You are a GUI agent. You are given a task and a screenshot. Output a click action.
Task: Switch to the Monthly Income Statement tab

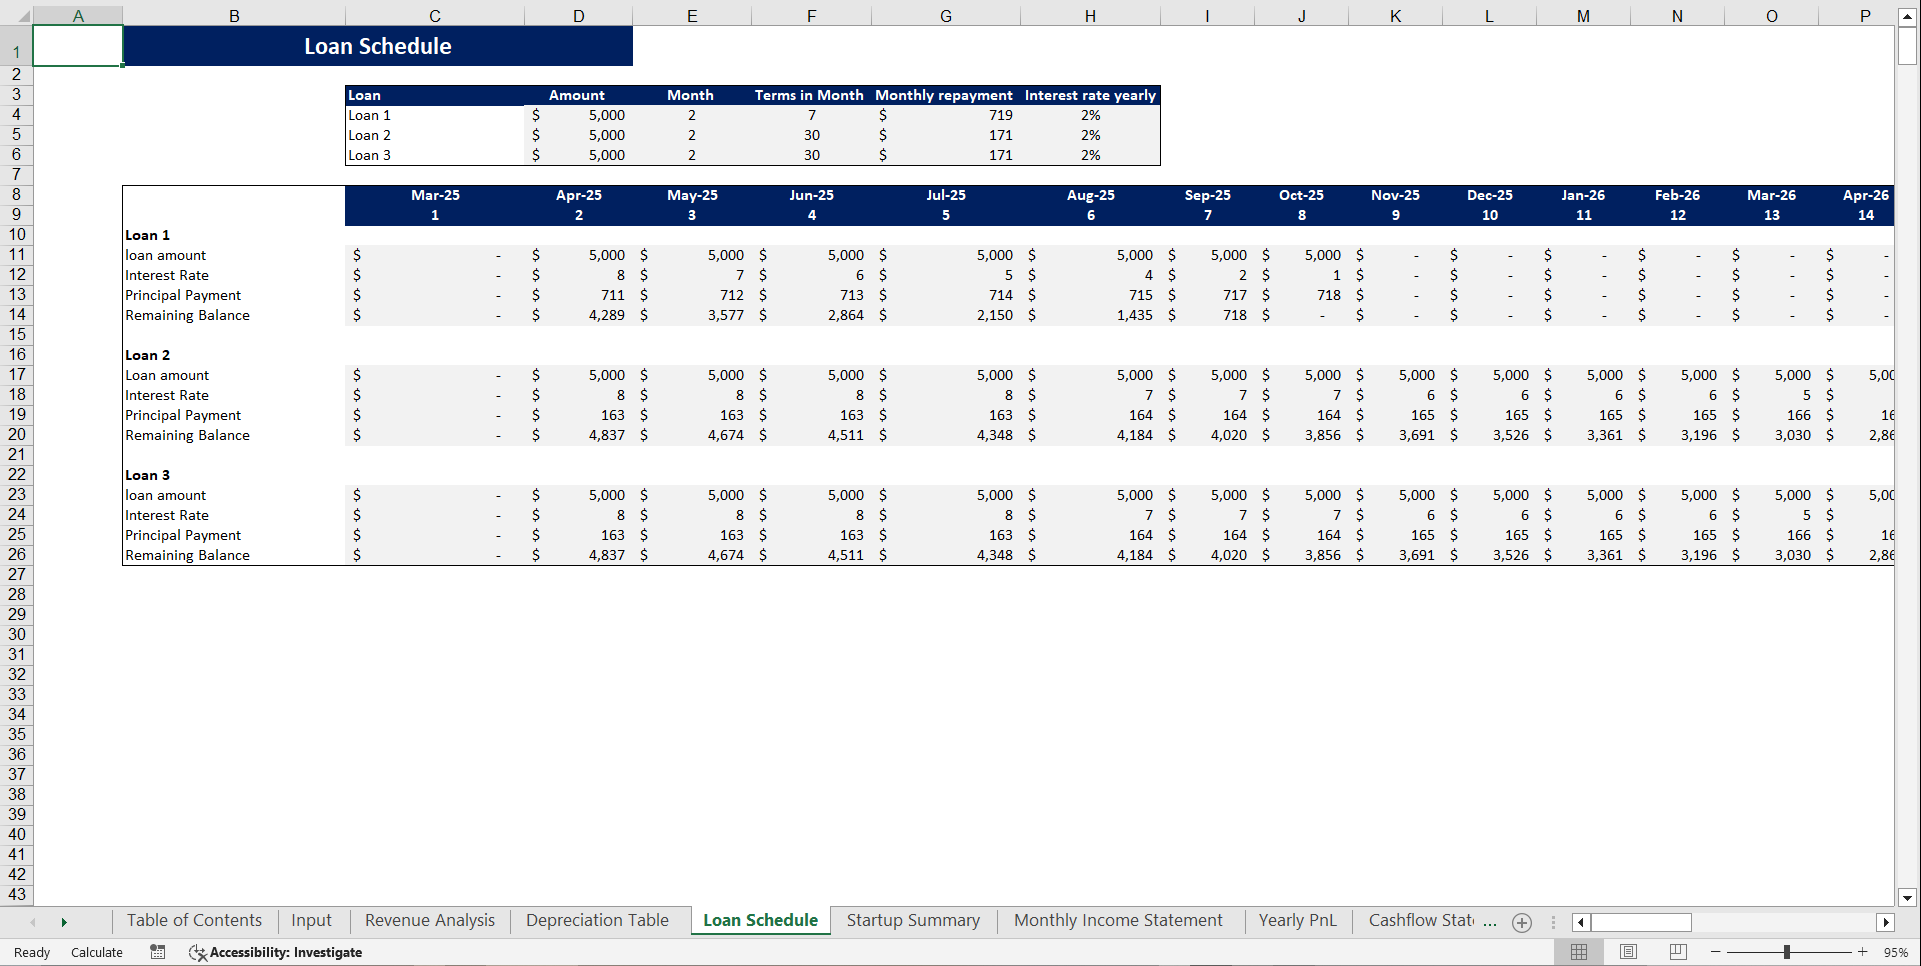(1118, 920)
